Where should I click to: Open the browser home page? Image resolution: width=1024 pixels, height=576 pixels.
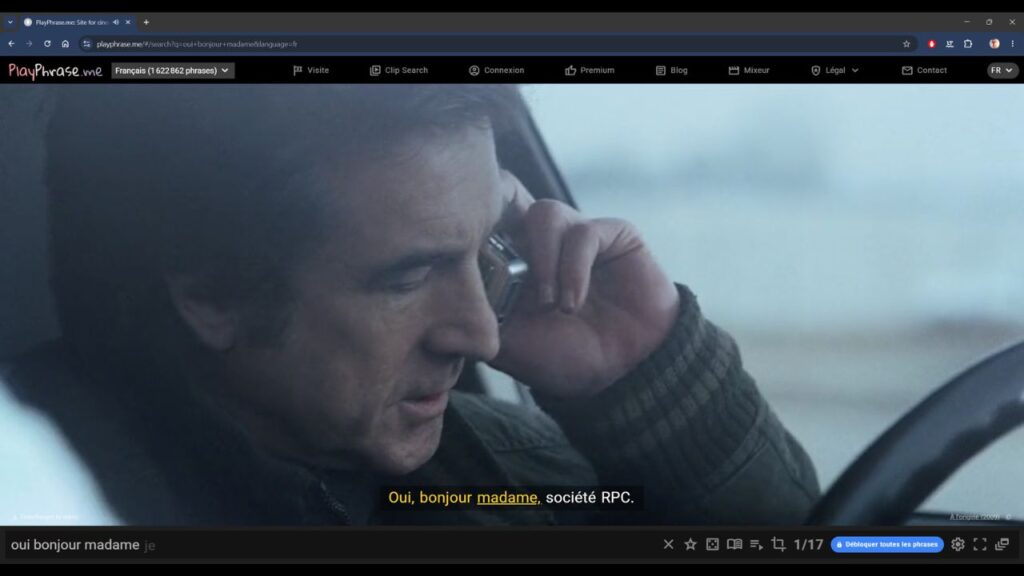click(65, 44)
